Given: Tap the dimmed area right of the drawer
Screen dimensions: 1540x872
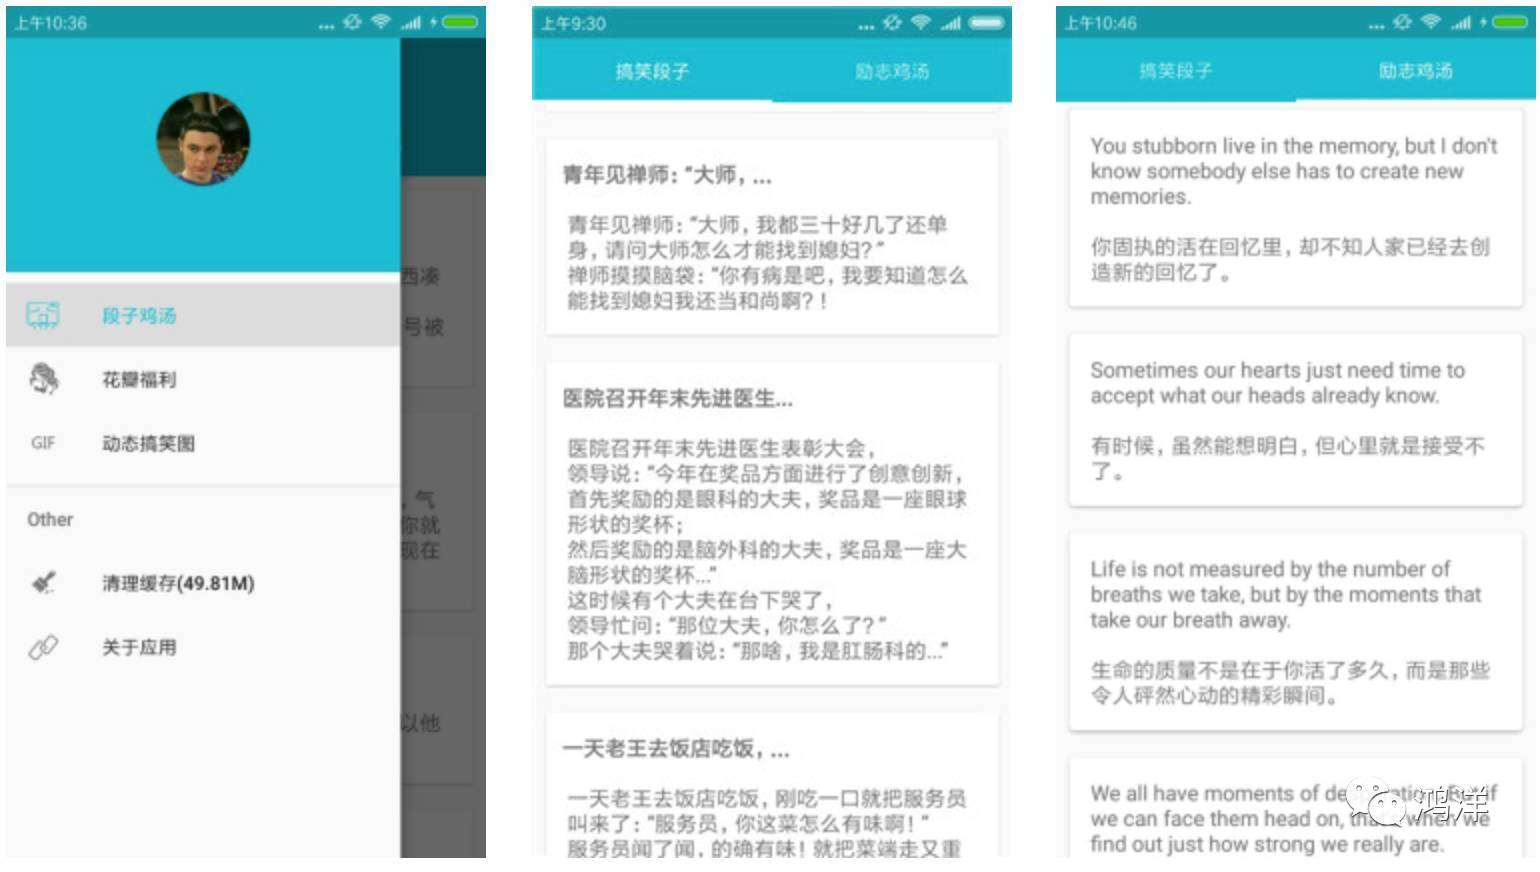Looking at the screenshot, I should (443, 447).
